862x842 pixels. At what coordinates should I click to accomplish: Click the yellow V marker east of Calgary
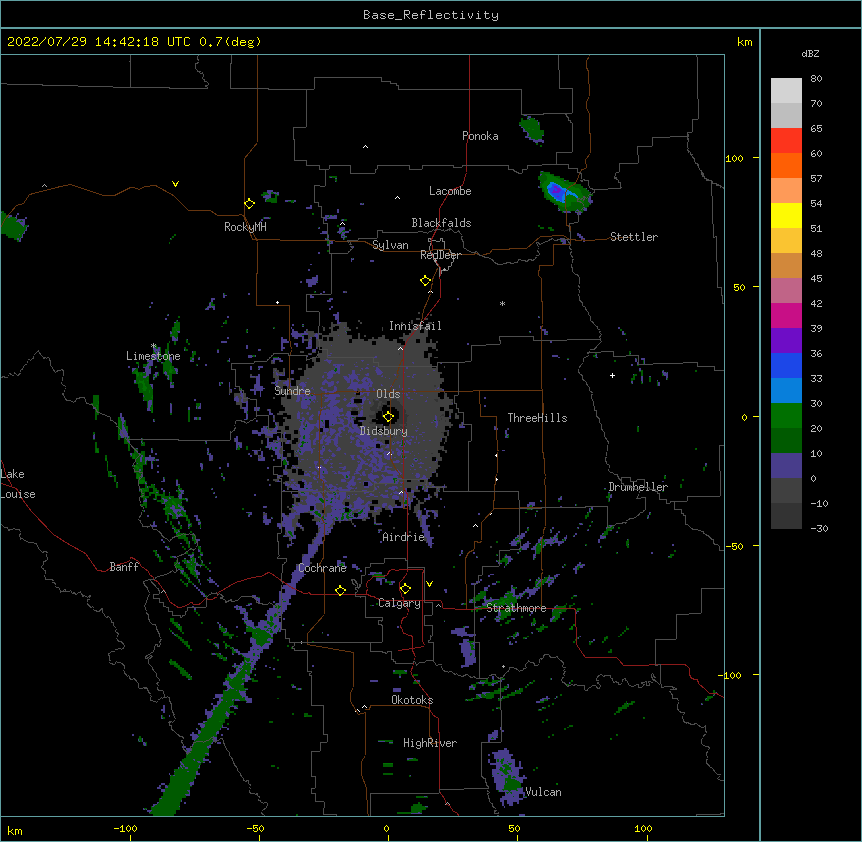pyautogui.click(x=429, y=584)
